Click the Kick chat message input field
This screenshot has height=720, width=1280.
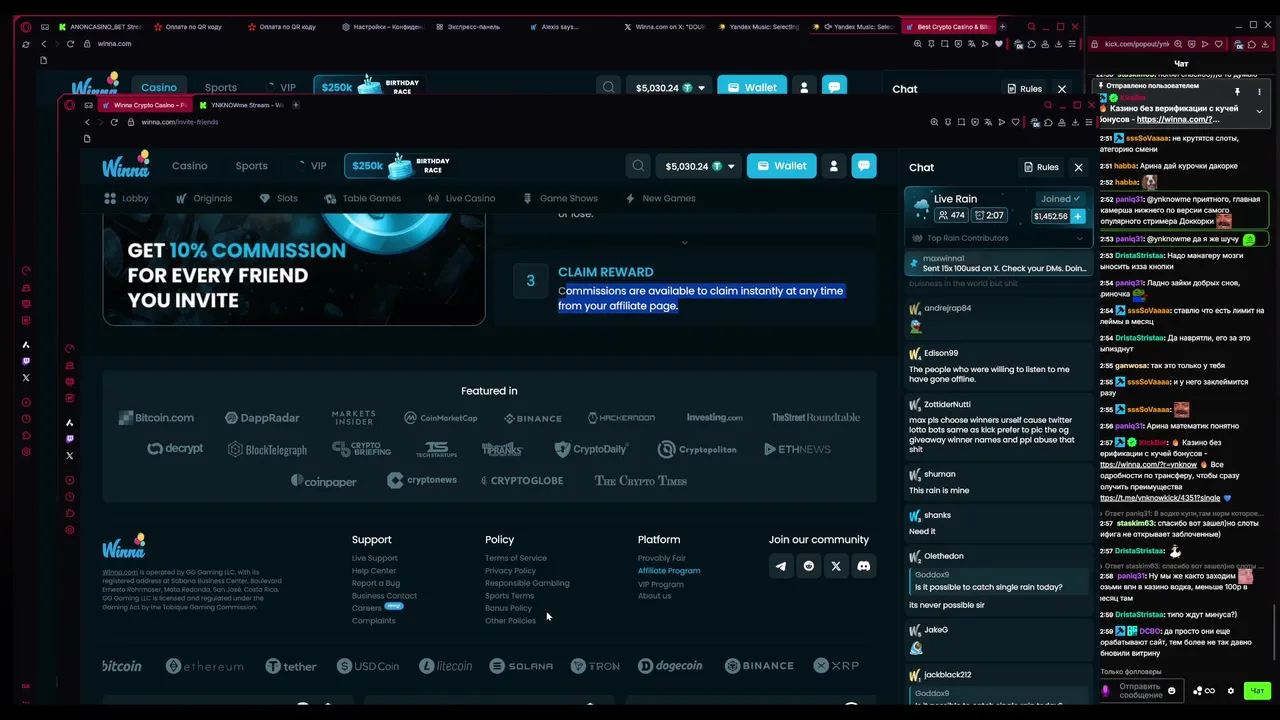coord(1140,691)
